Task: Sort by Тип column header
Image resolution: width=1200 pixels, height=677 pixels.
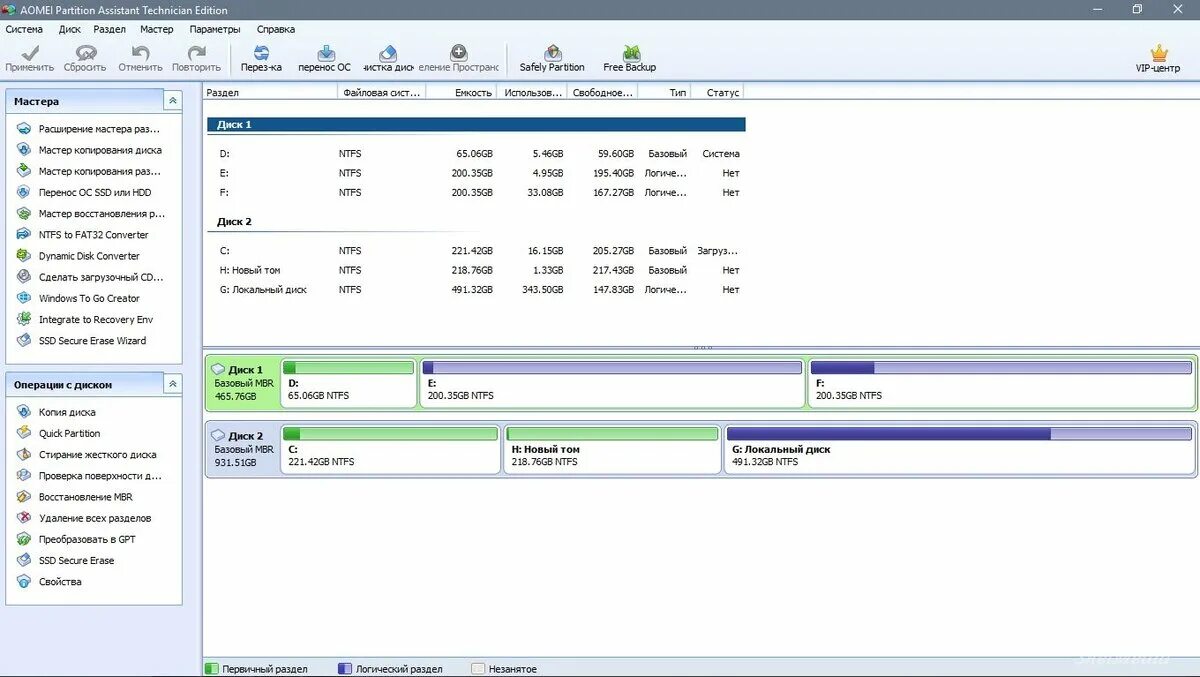Action: coord(664,92)
